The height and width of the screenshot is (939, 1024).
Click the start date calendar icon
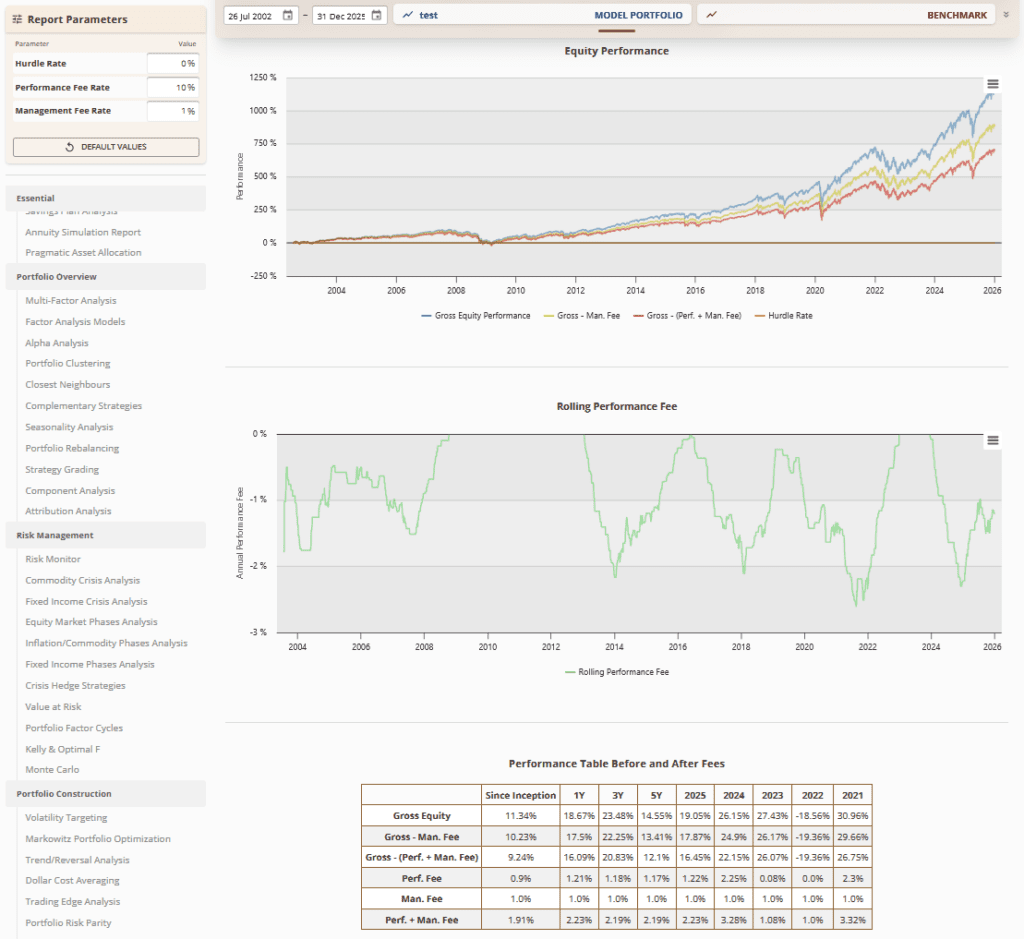click(288, 15)
